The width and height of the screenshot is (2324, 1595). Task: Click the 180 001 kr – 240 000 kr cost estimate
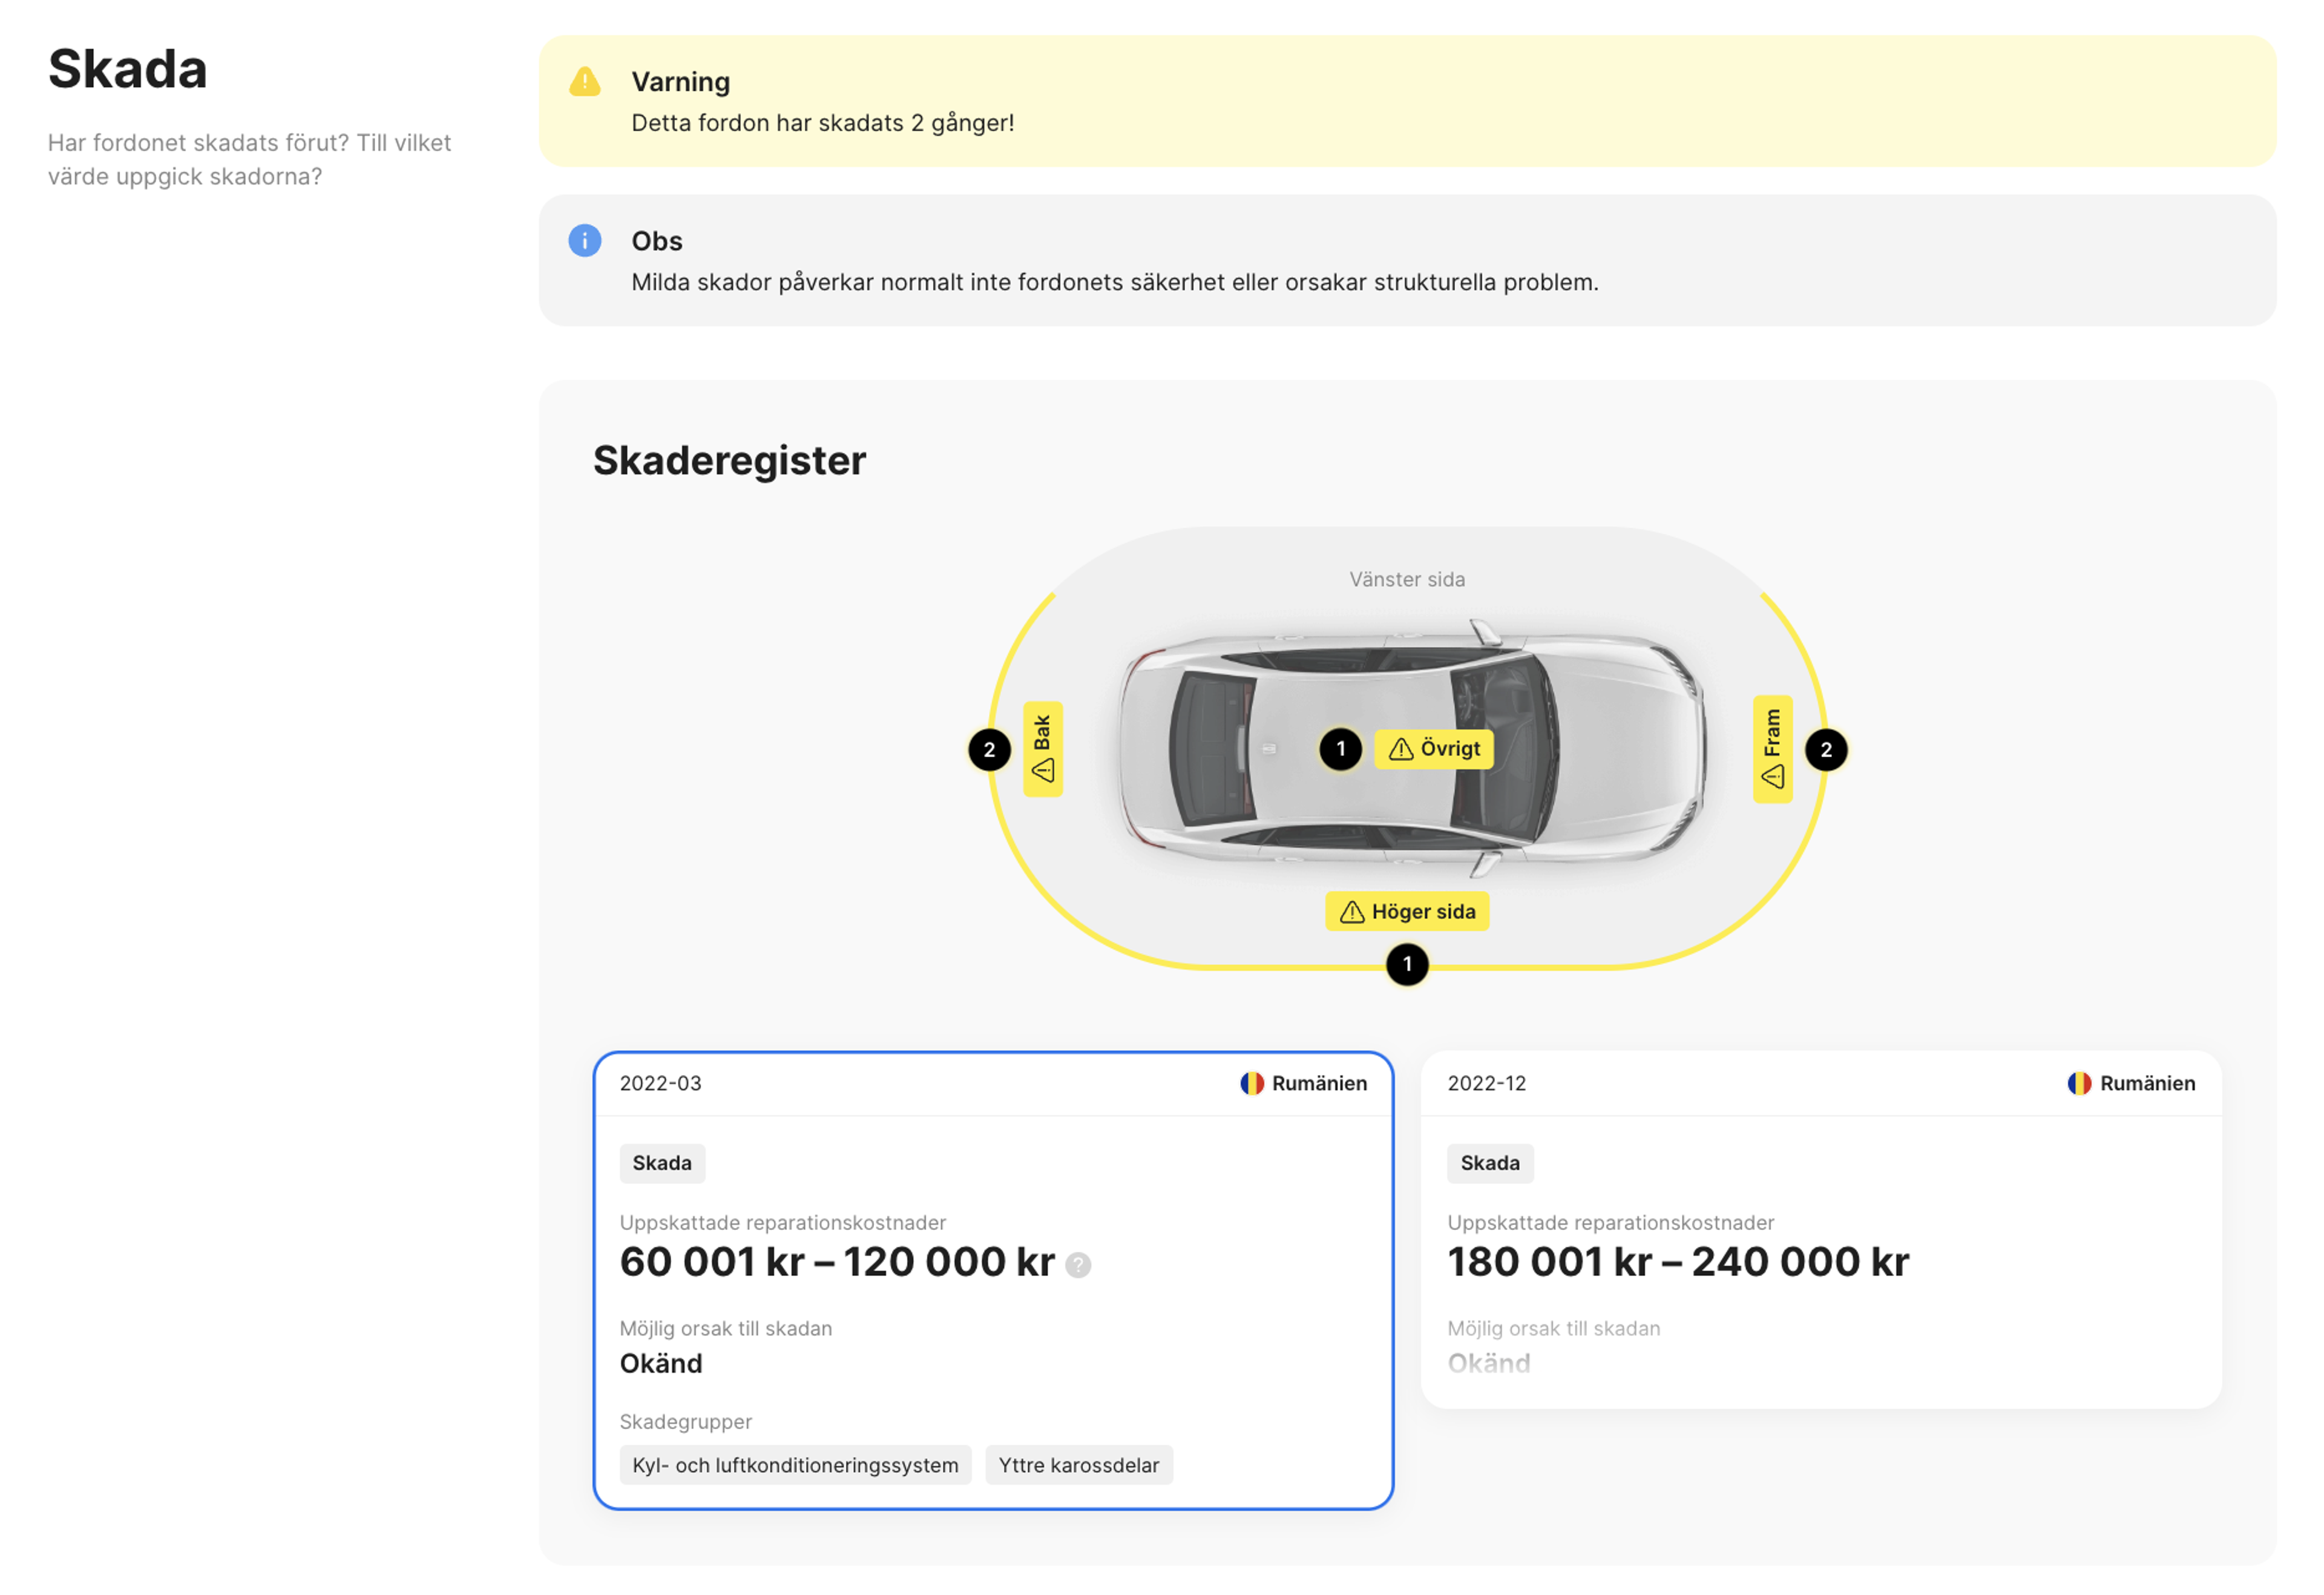(1679, 1263)
